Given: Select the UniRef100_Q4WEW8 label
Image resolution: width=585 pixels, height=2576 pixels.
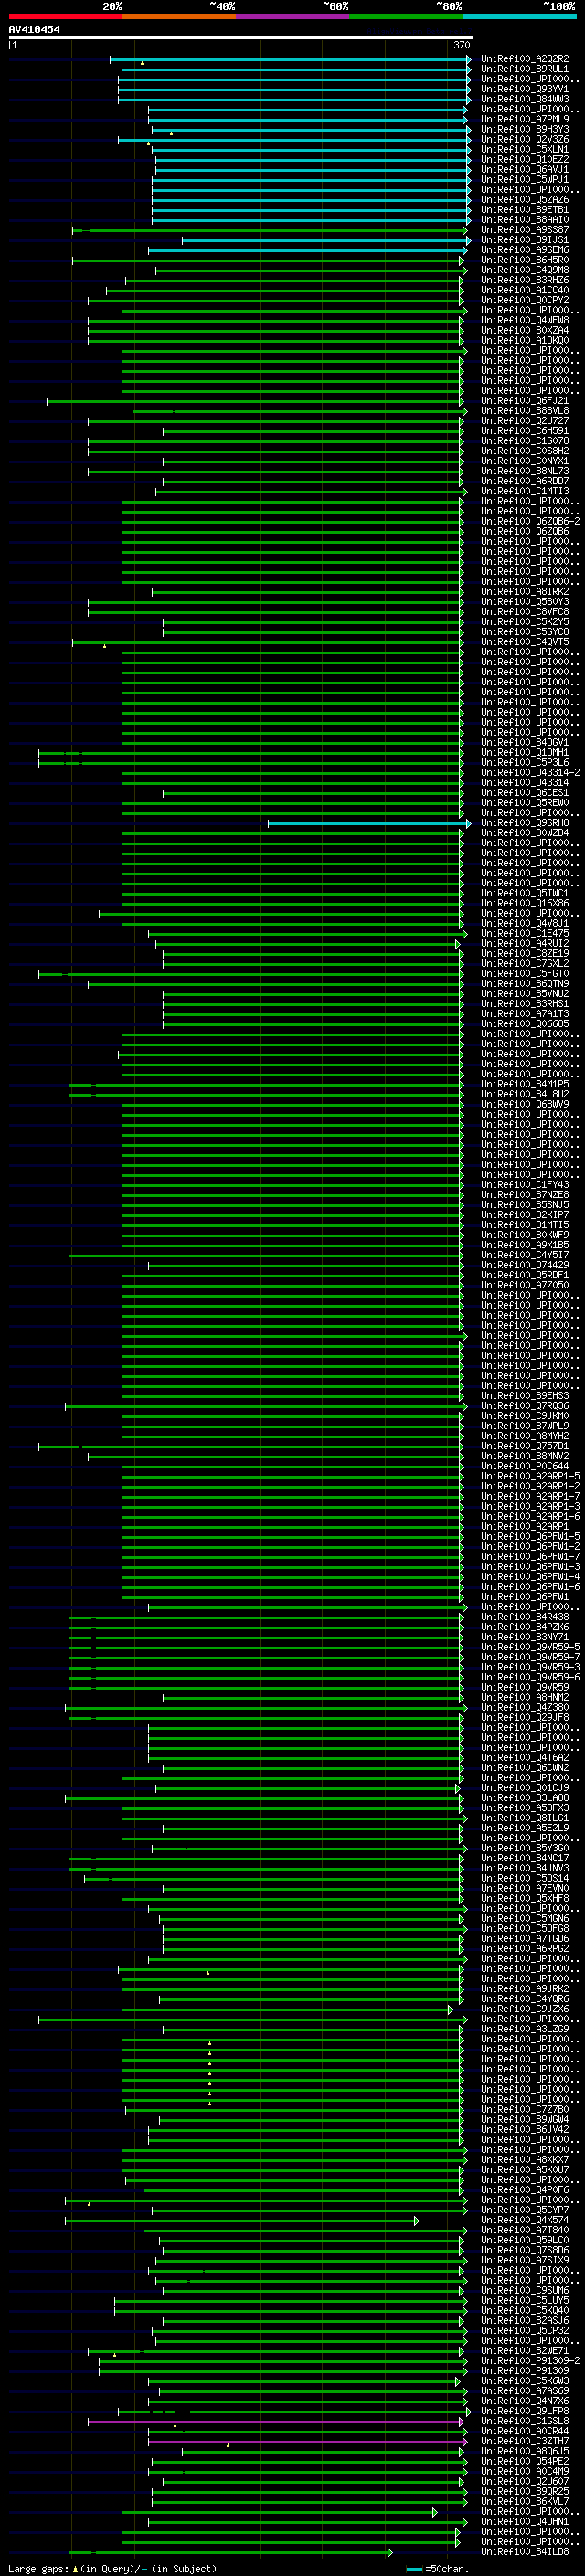Looking at the screenshot, I should point(525,320).
